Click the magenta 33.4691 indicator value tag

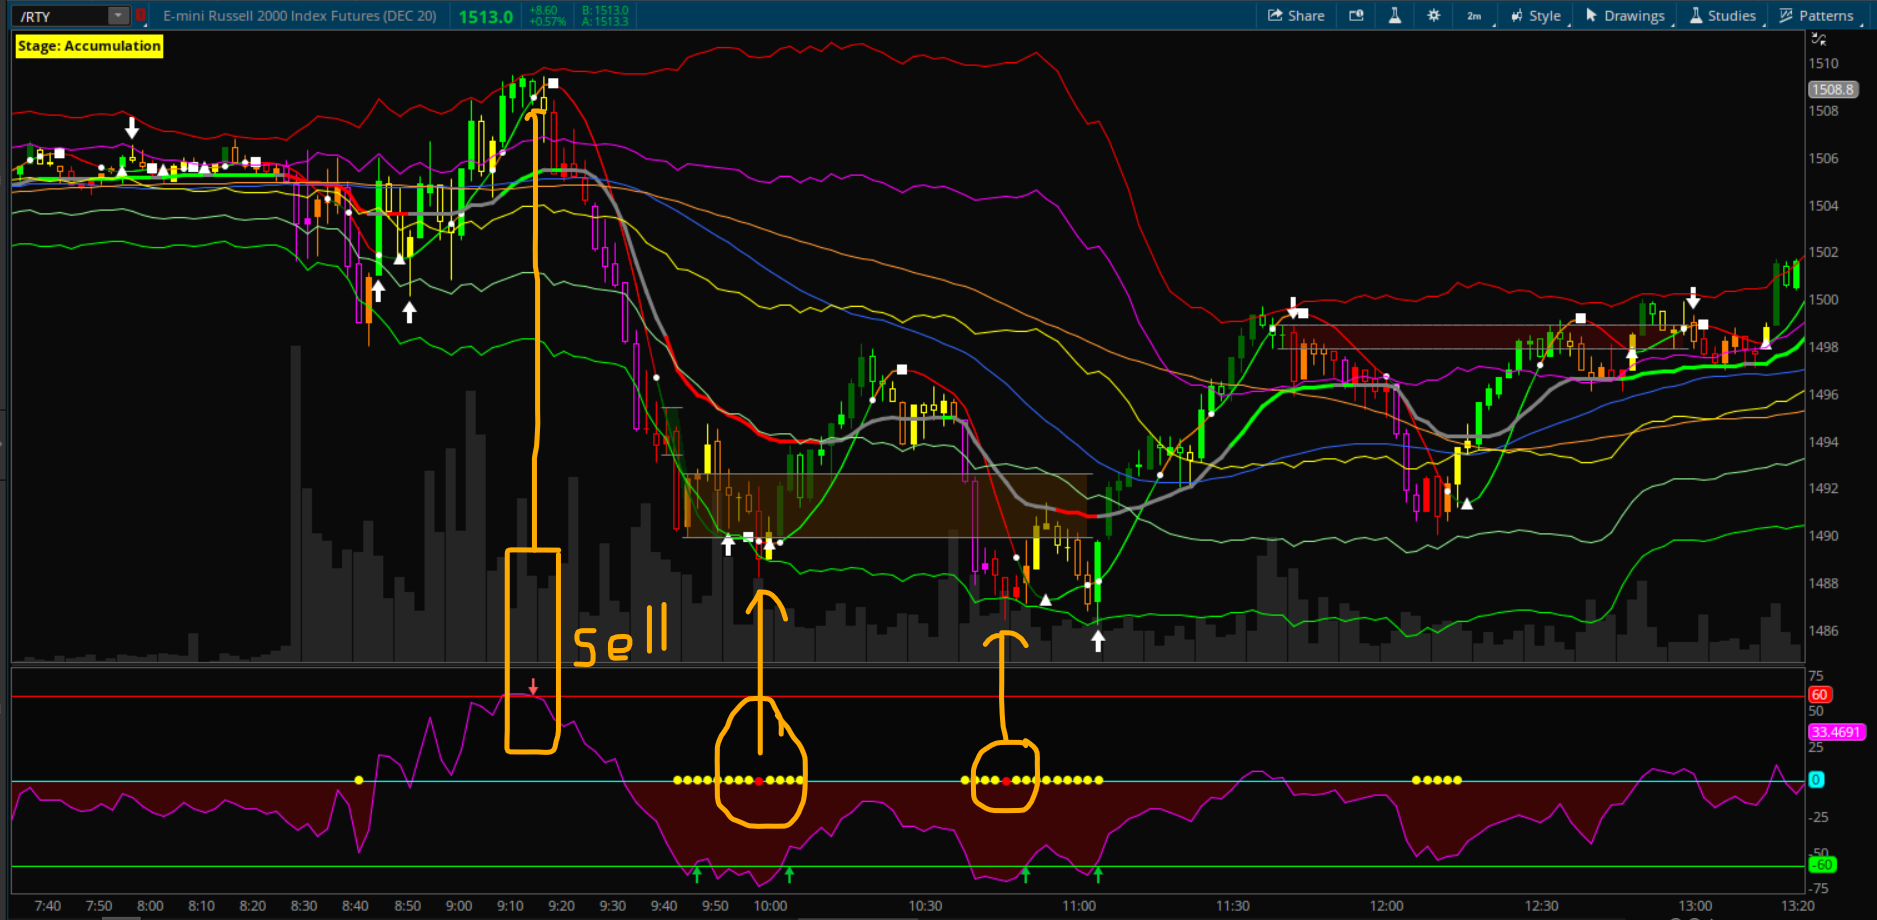coord(1835,732)
